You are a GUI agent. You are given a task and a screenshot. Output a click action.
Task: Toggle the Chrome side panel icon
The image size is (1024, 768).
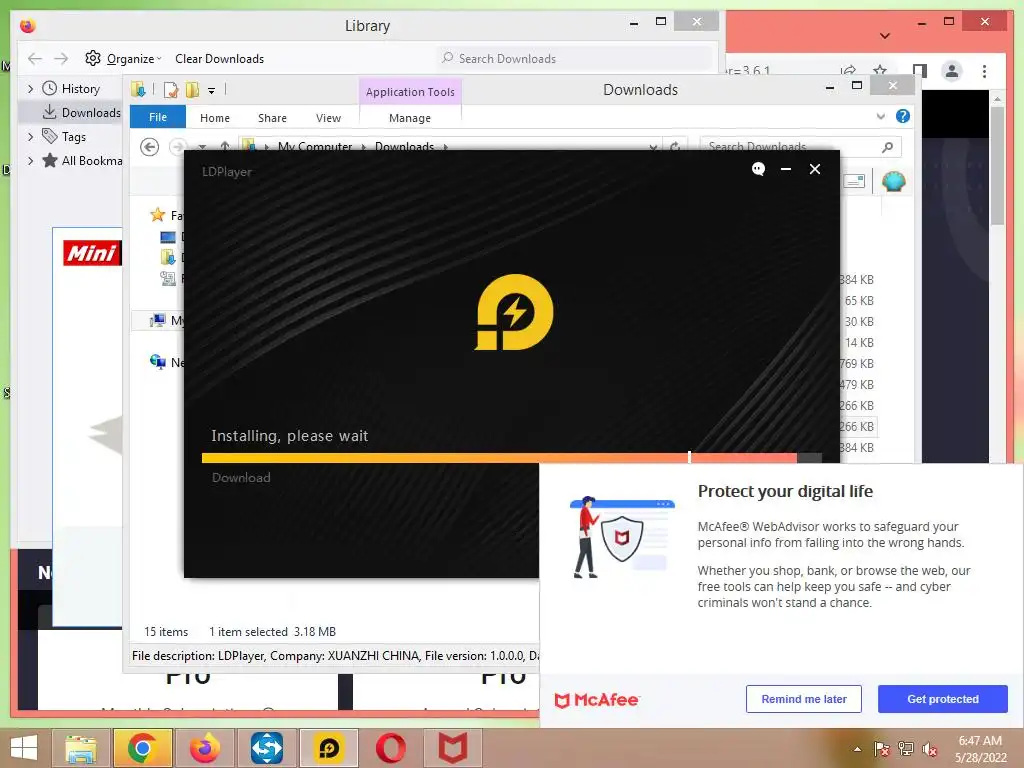point(920,70)
